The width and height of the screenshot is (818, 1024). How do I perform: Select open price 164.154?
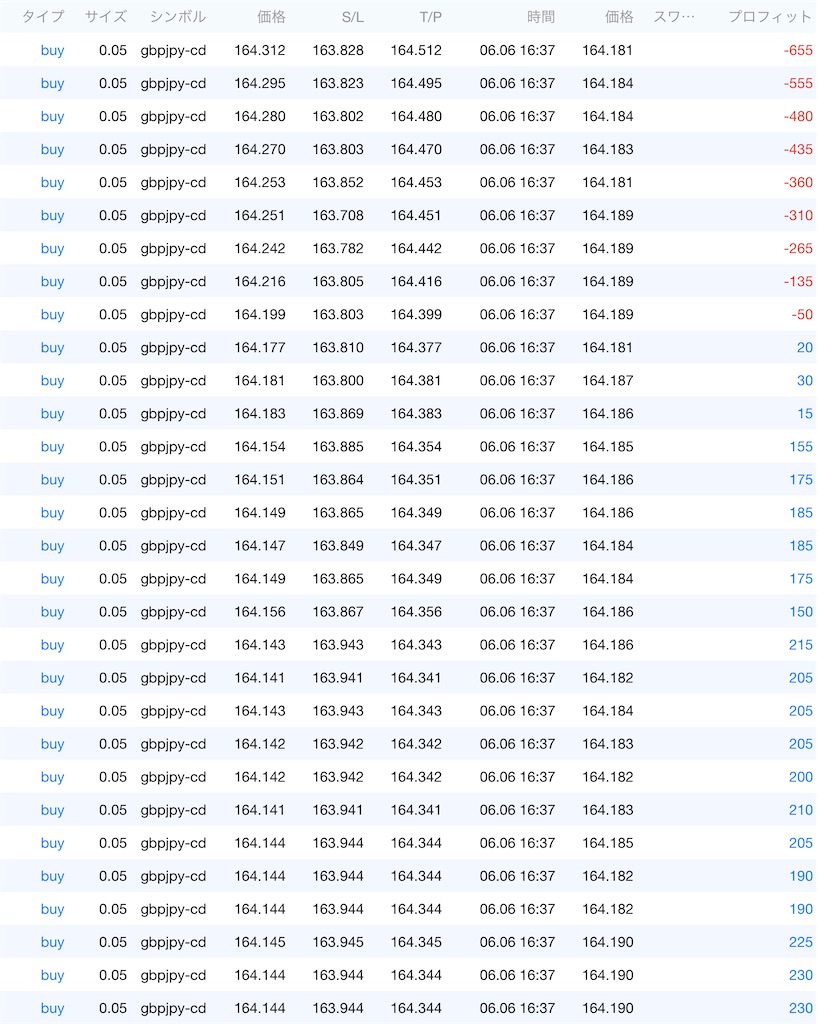[x=260, y=447]
